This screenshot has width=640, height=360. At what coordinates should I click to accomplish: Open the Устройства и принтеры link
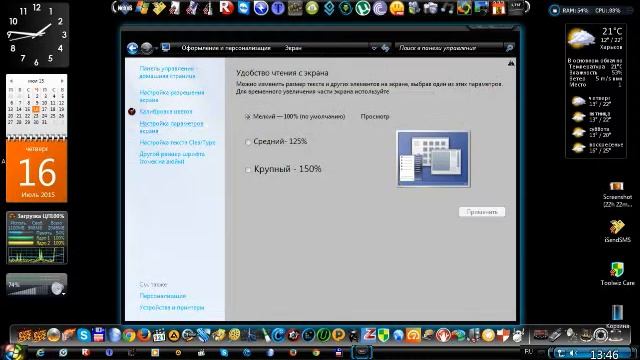(x=171, y=308)
